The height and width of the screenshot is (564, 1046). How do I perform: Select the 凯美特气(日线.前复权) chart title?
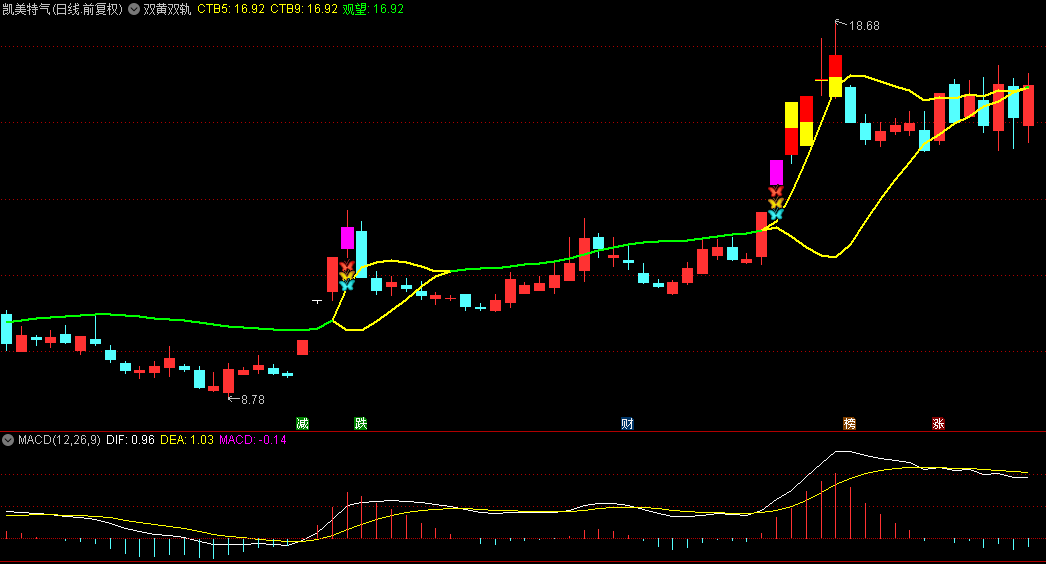pyautogui.click(x=63, y=9)
